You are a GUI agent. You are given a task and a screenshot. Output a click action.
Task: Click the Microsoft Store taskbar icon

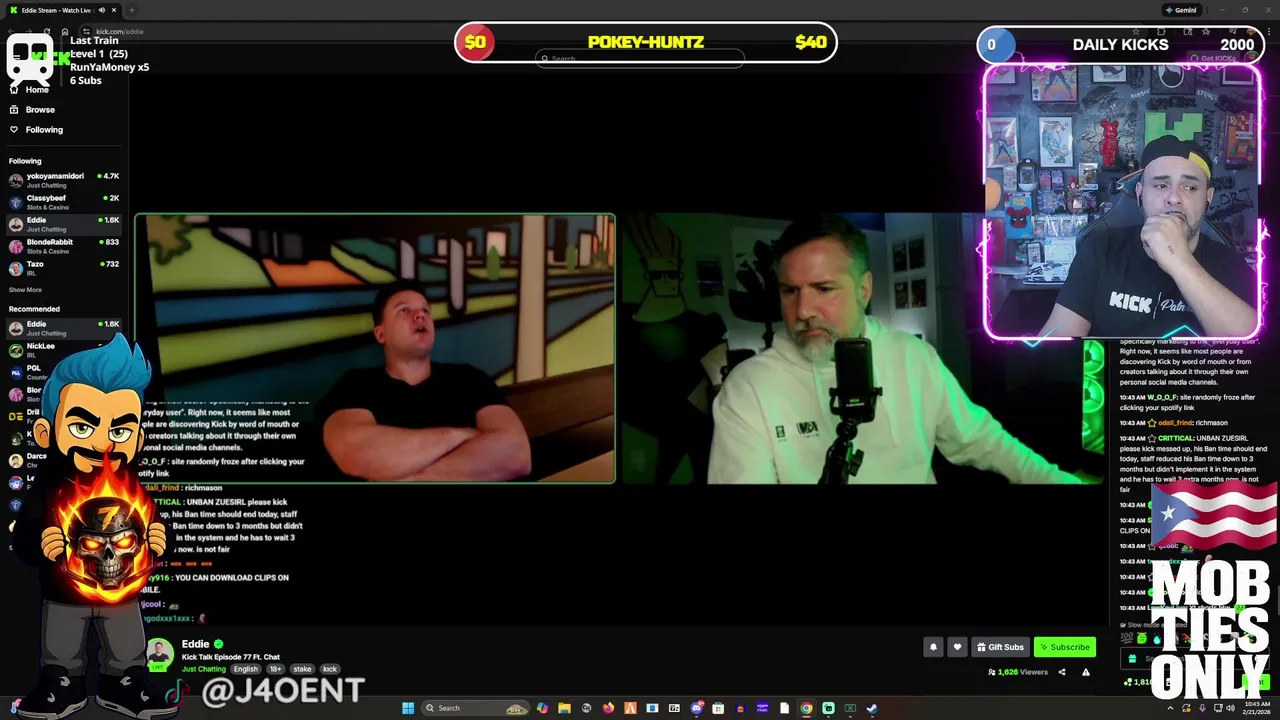click(x=718, y=708)
